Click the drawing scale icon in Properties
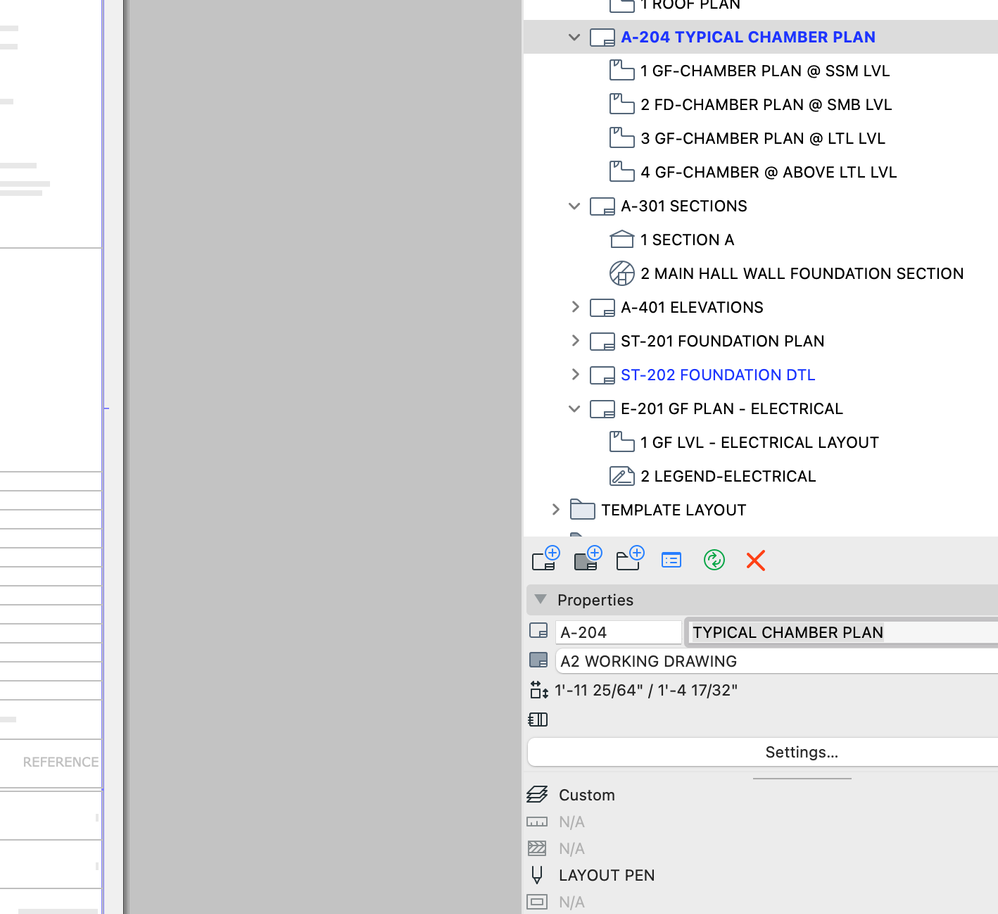The image size is (998, 914). (x=538, y=689)
